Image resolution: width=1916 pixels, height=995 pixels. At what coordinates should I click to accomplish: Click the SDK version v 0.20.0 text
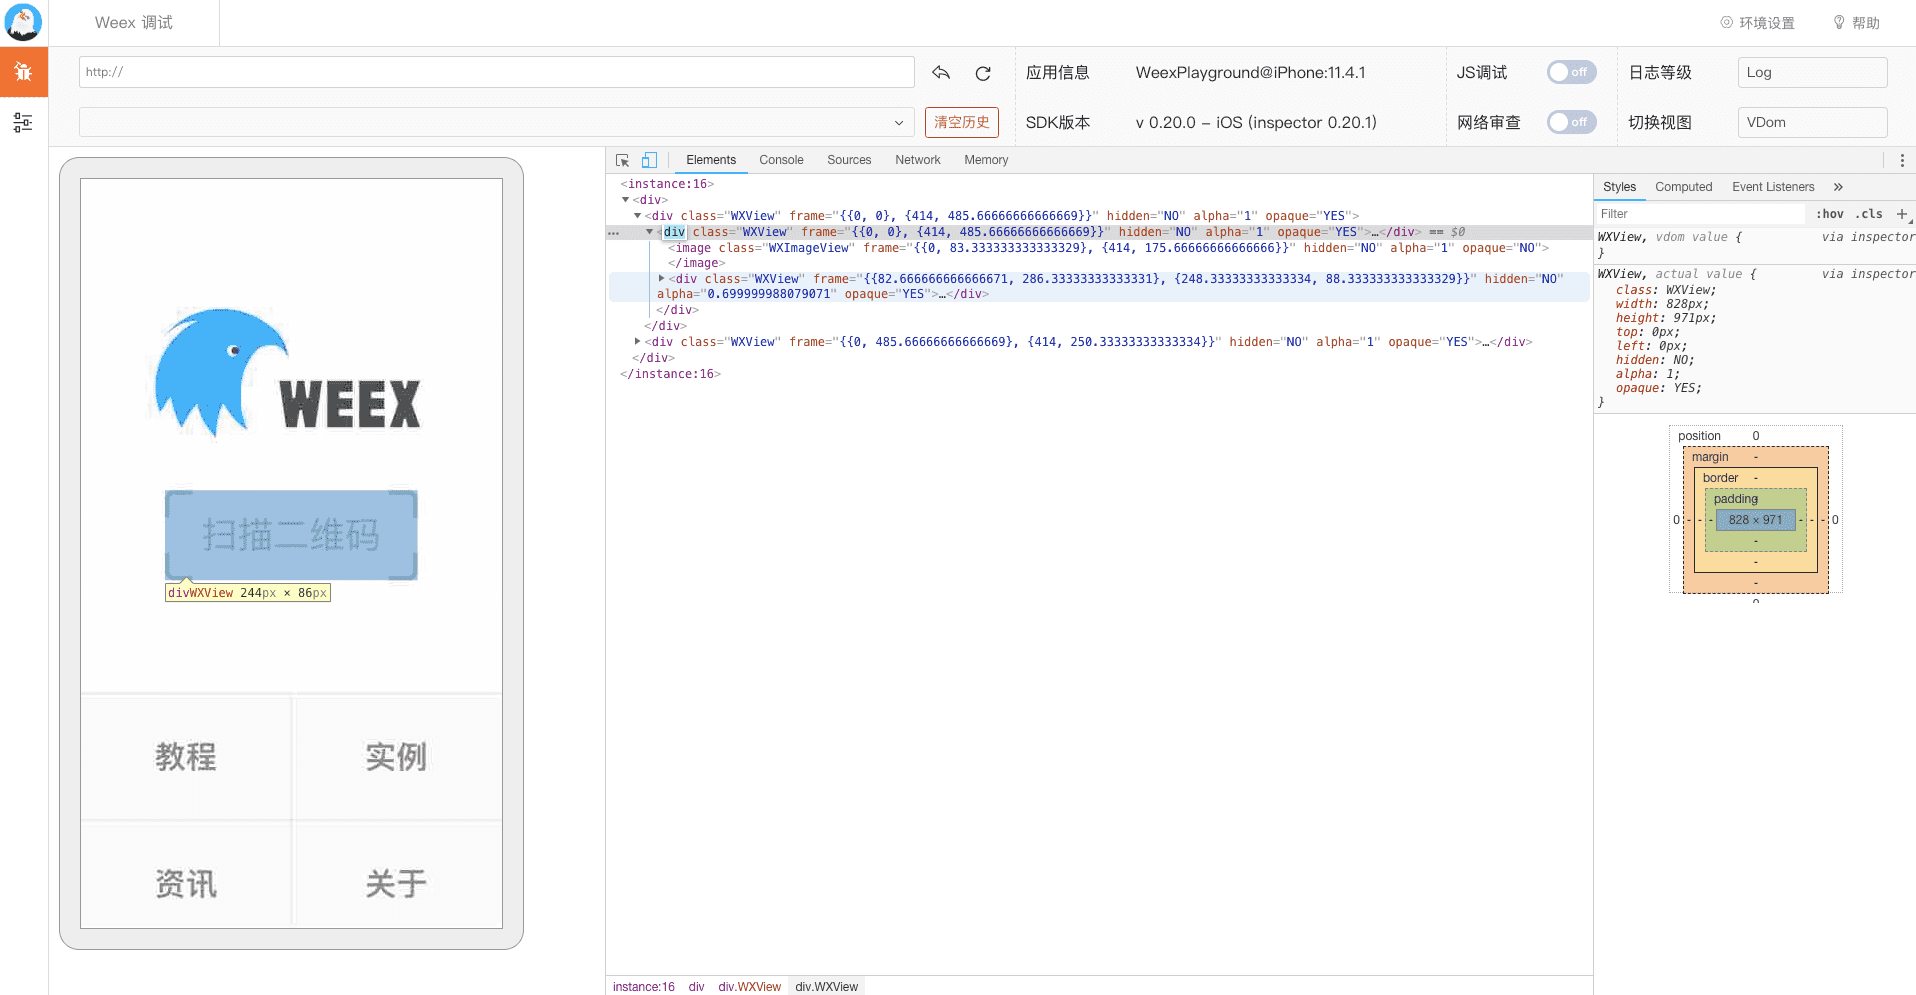(1256, 122)
